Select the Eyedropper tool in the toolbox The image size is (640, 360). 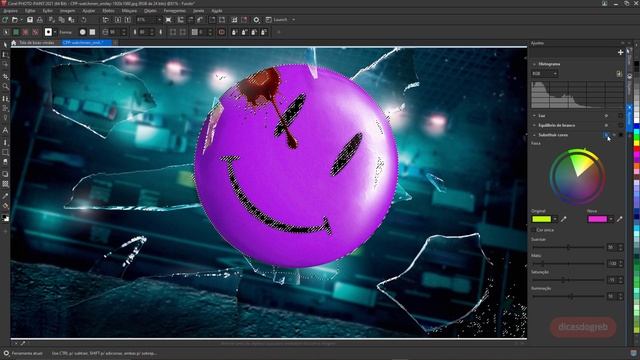pos(5,196)
